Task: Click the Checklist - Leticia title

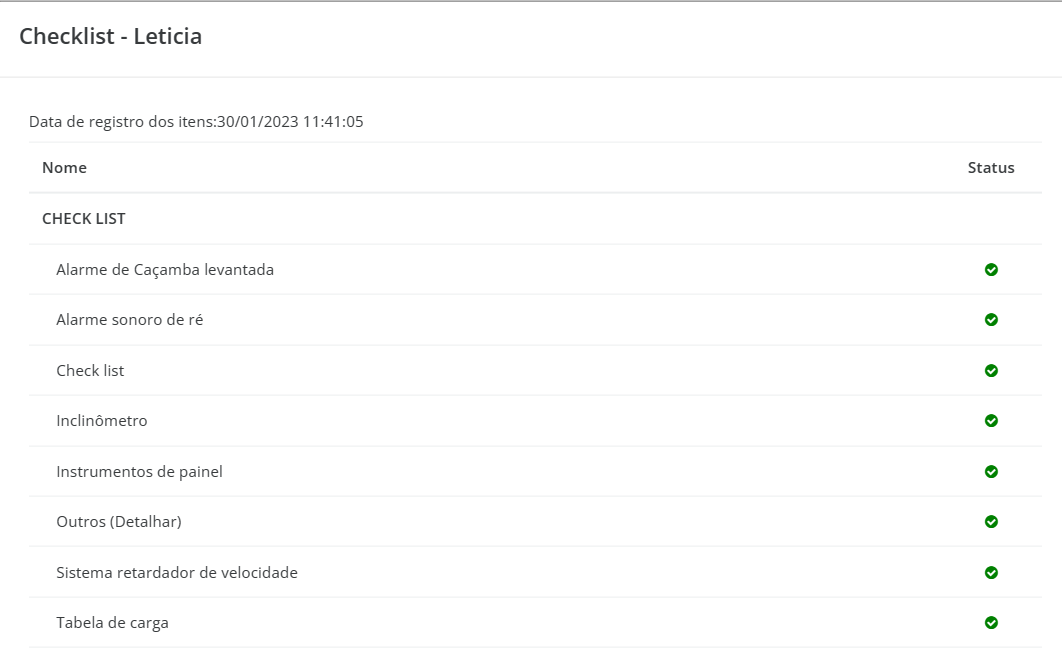Action: pos(110,36)
